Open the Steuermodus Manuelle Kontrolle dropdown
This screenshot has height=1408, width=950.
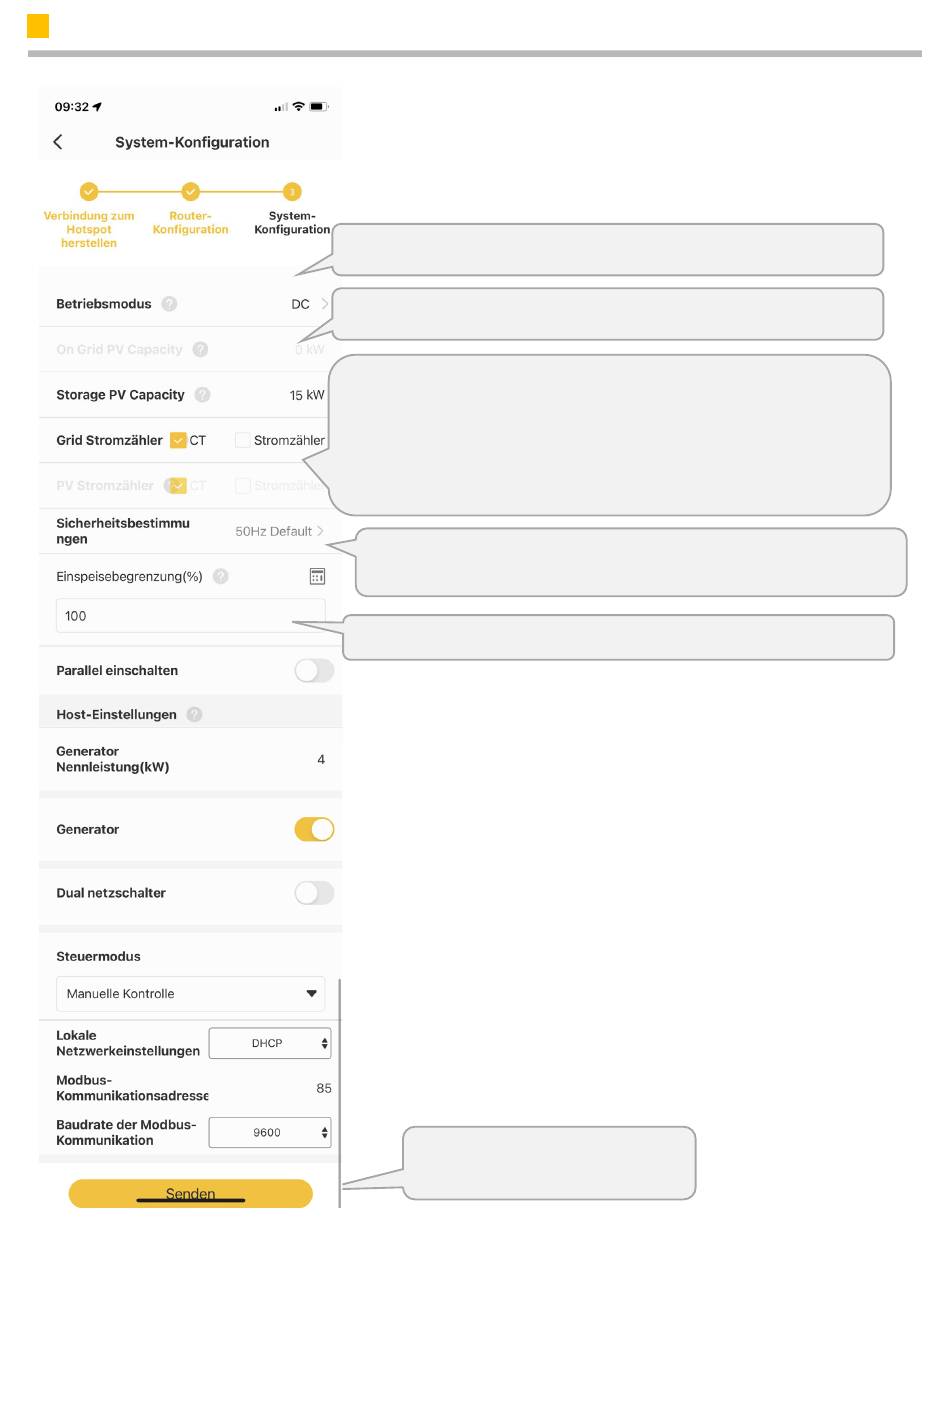190,994
